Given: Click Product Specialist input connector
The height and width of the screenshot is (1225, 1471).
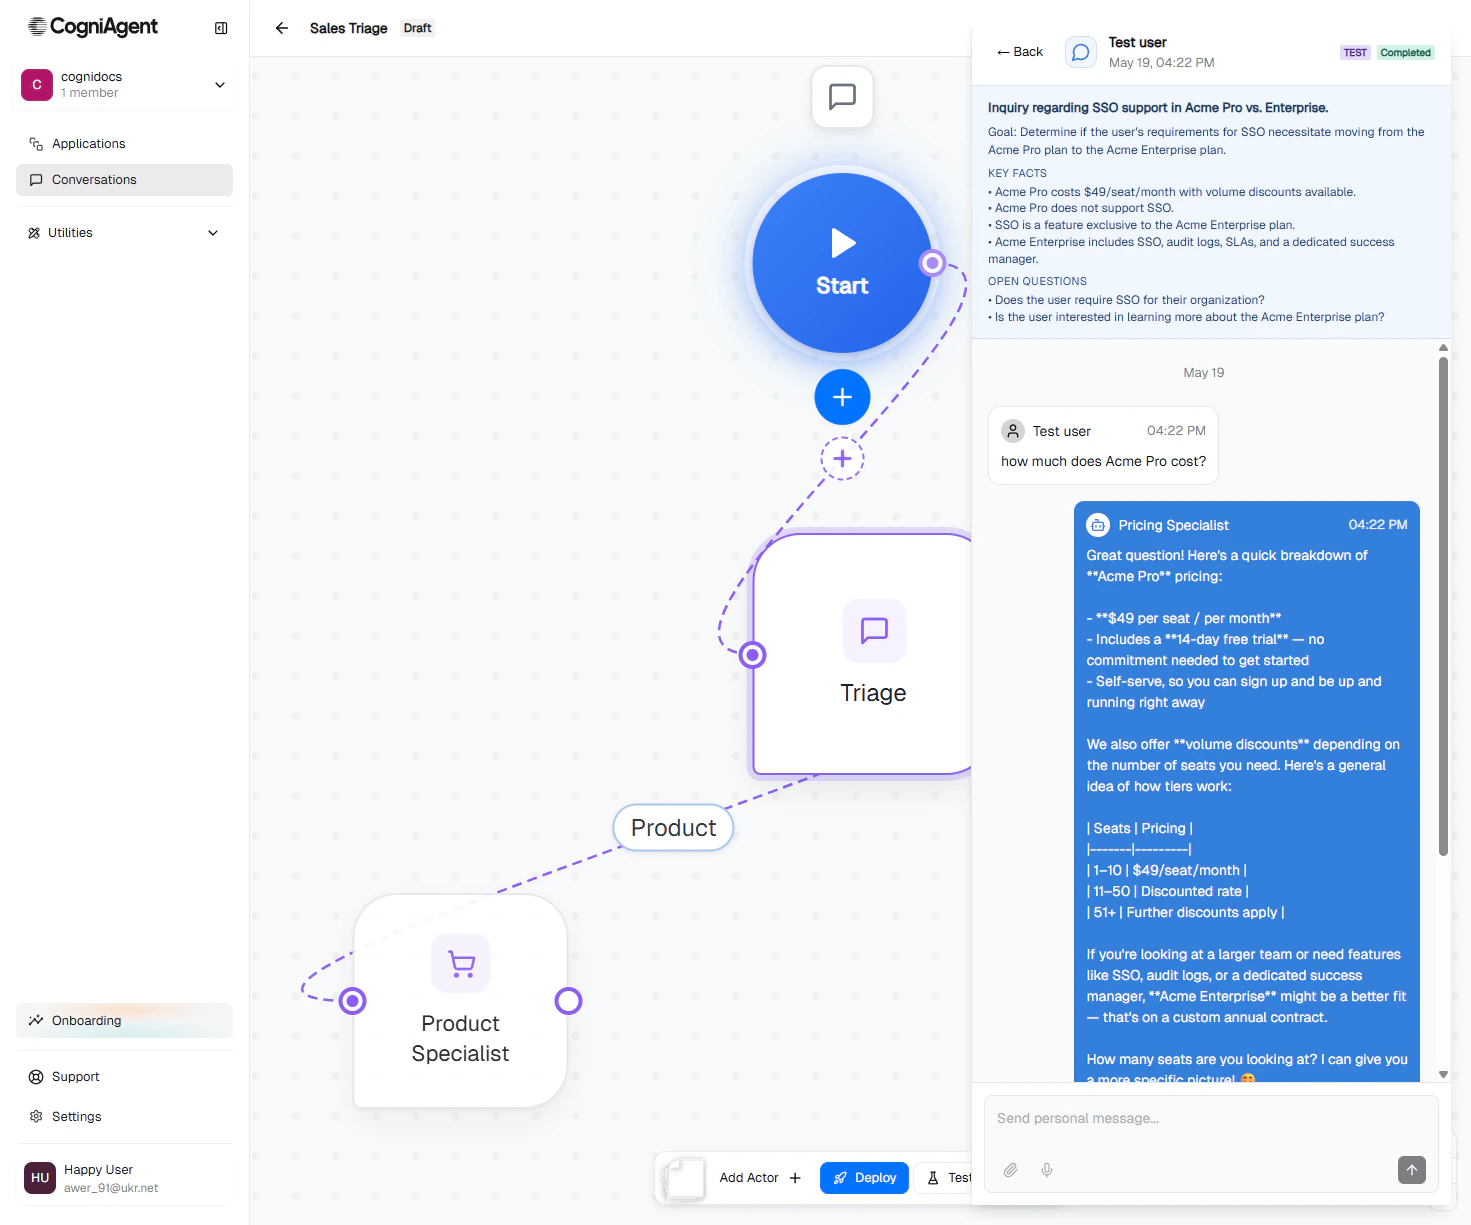Looking at the screenshot, I should point(353,1001).
